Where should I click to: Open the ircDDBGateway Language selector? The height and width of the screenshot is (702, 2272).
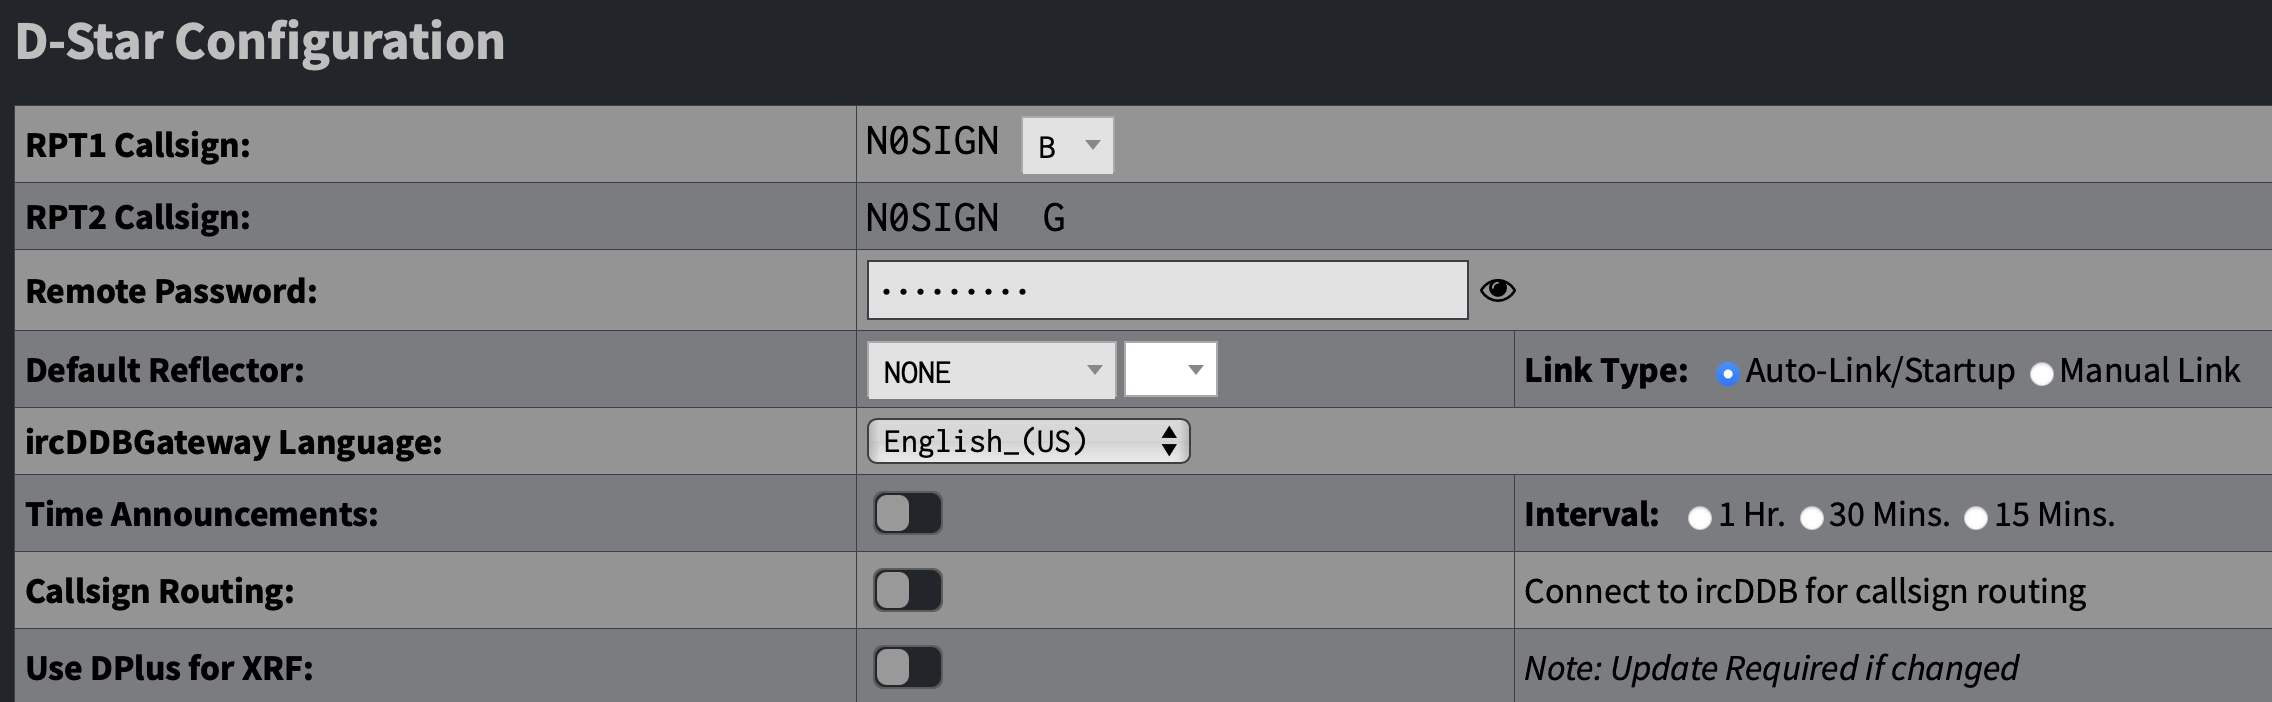click(x=1027, y=440)
